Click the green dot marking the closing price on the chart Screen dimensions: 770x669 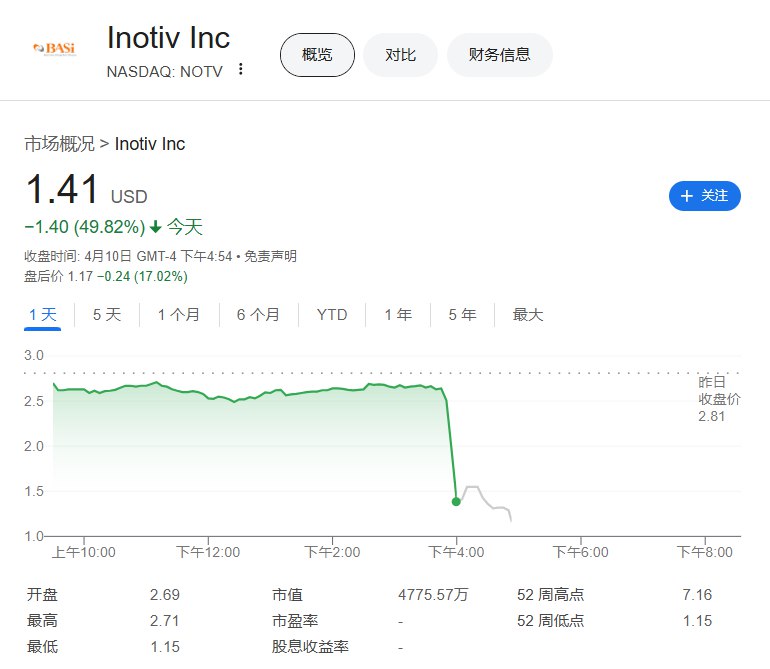[x=456, y=502]
